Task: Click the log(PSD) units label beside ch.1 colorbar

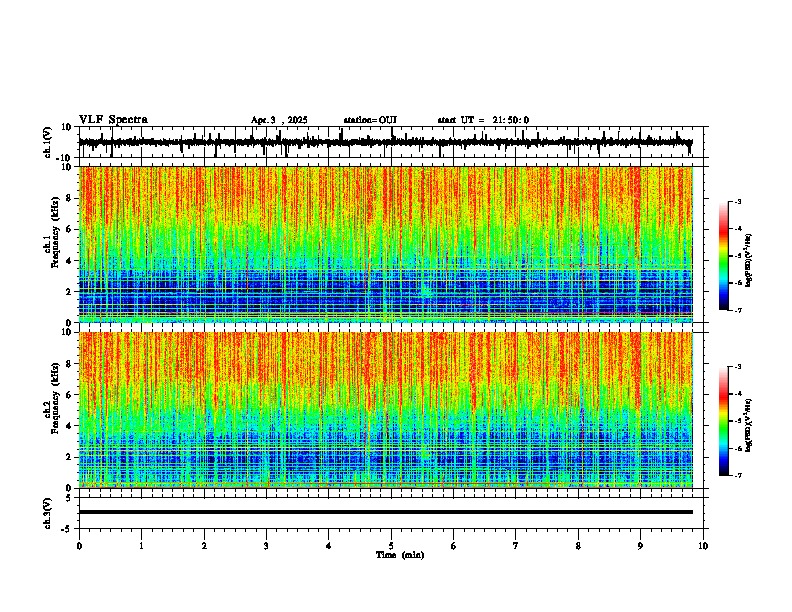Action: pyautogui.click(x=749, y=260)
